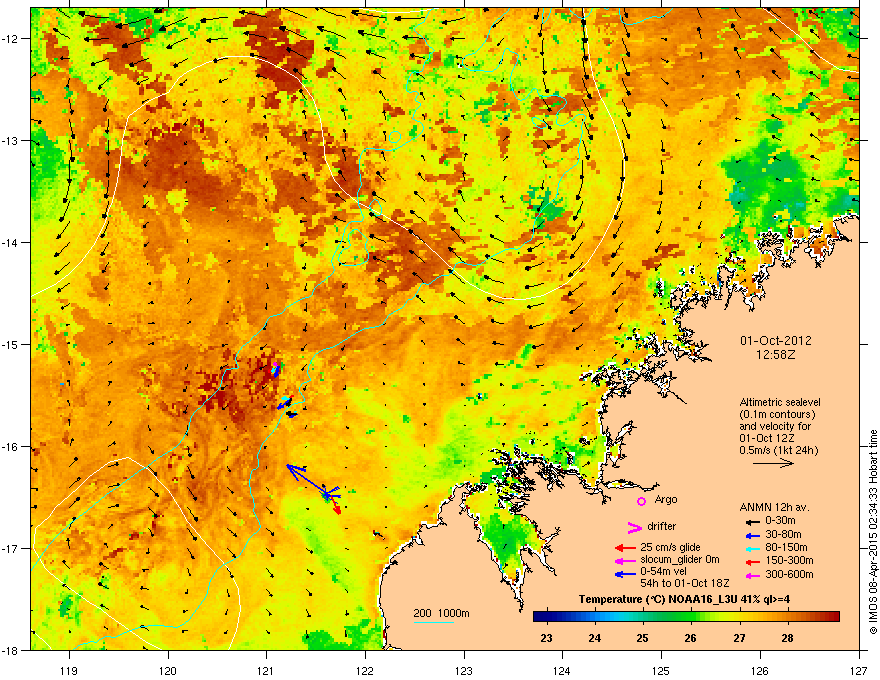Click the colorbar tick label 28
Screen dimensions: 880x680
pos(787,638)
